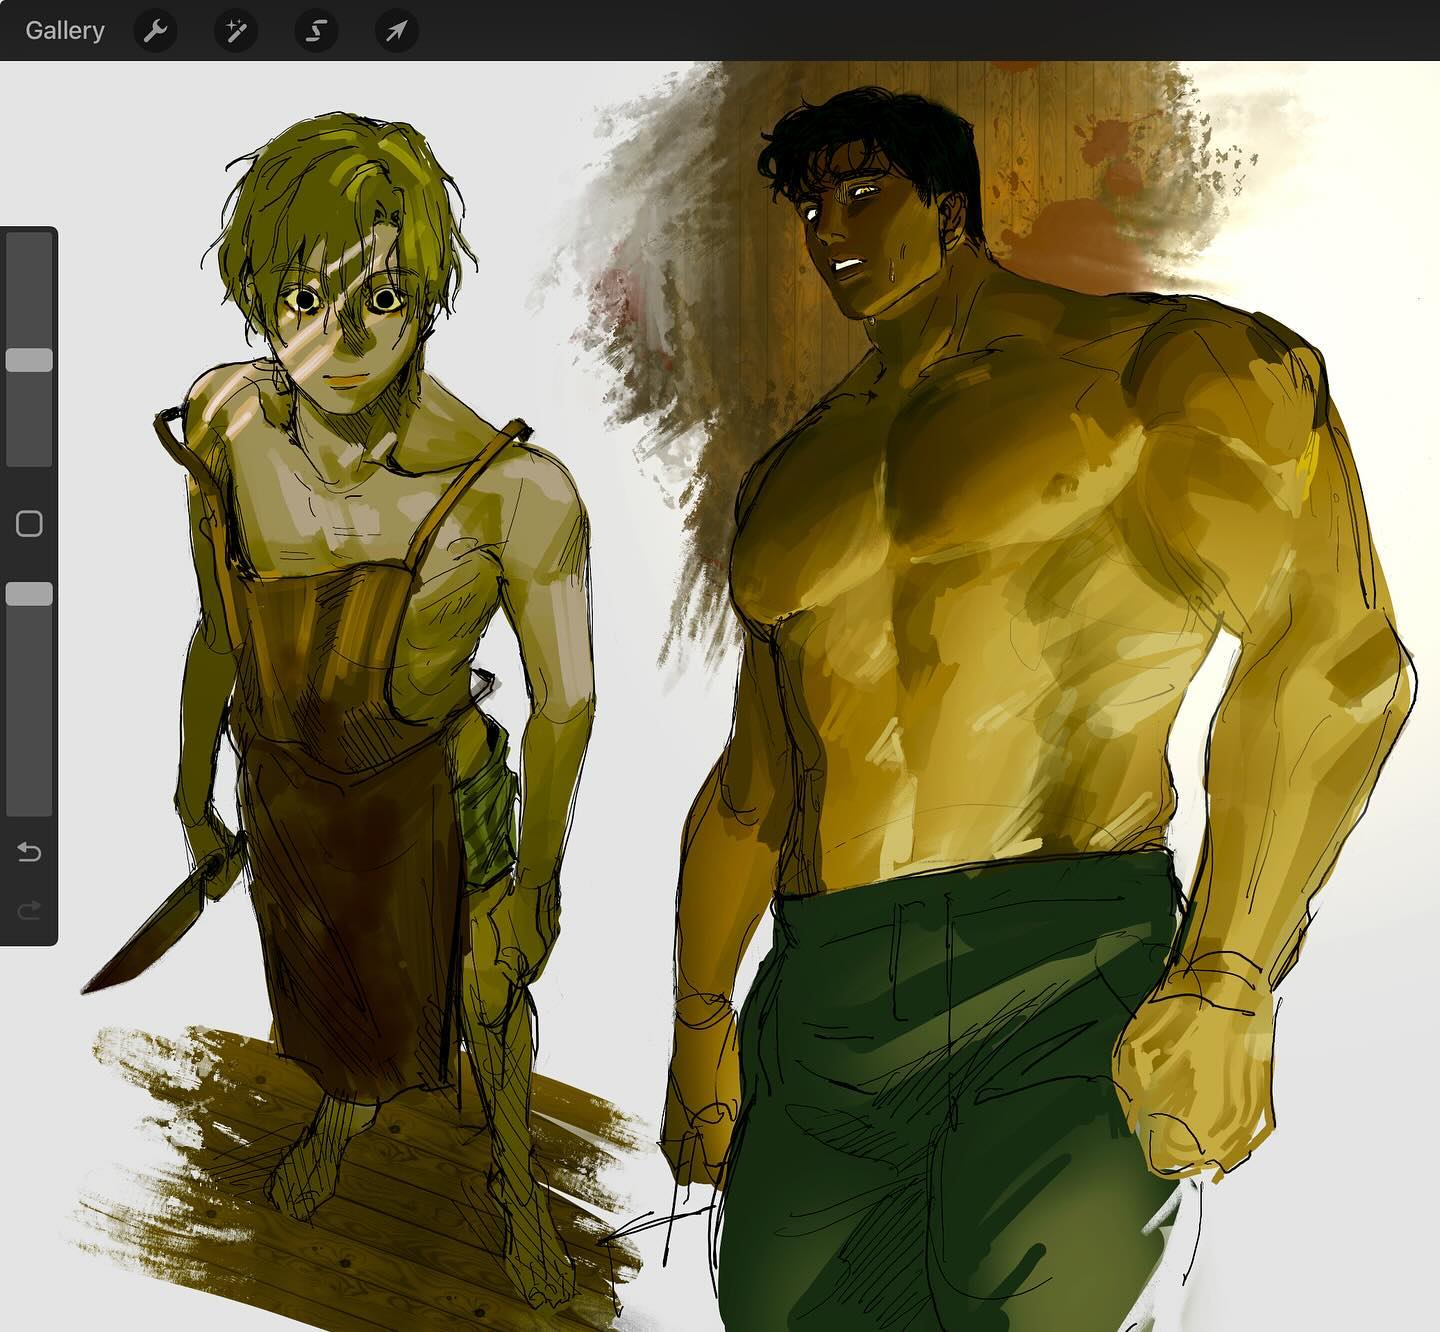Viewport: 1440px width, 1332px height.
Task: Click the brush opacity slider handle
Action: [29, 594]
